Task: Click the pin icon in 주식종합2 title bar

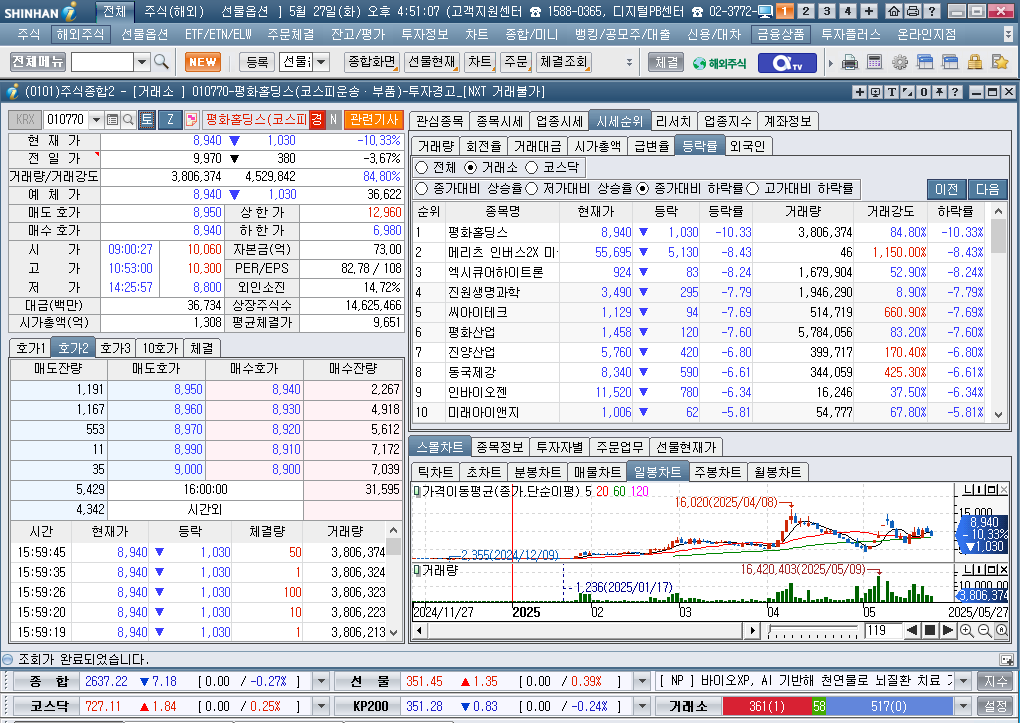Action: point(939,92)
